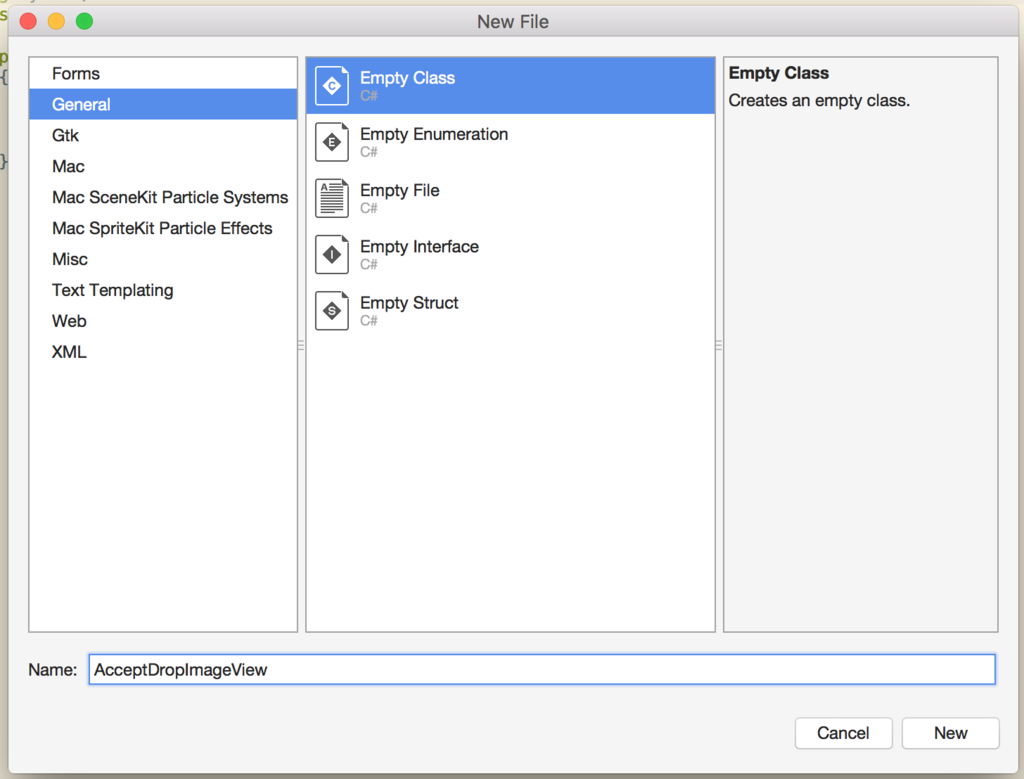
Task: Select Mac SceneKit Particle Systems category
Action: [x=163, y=197]
